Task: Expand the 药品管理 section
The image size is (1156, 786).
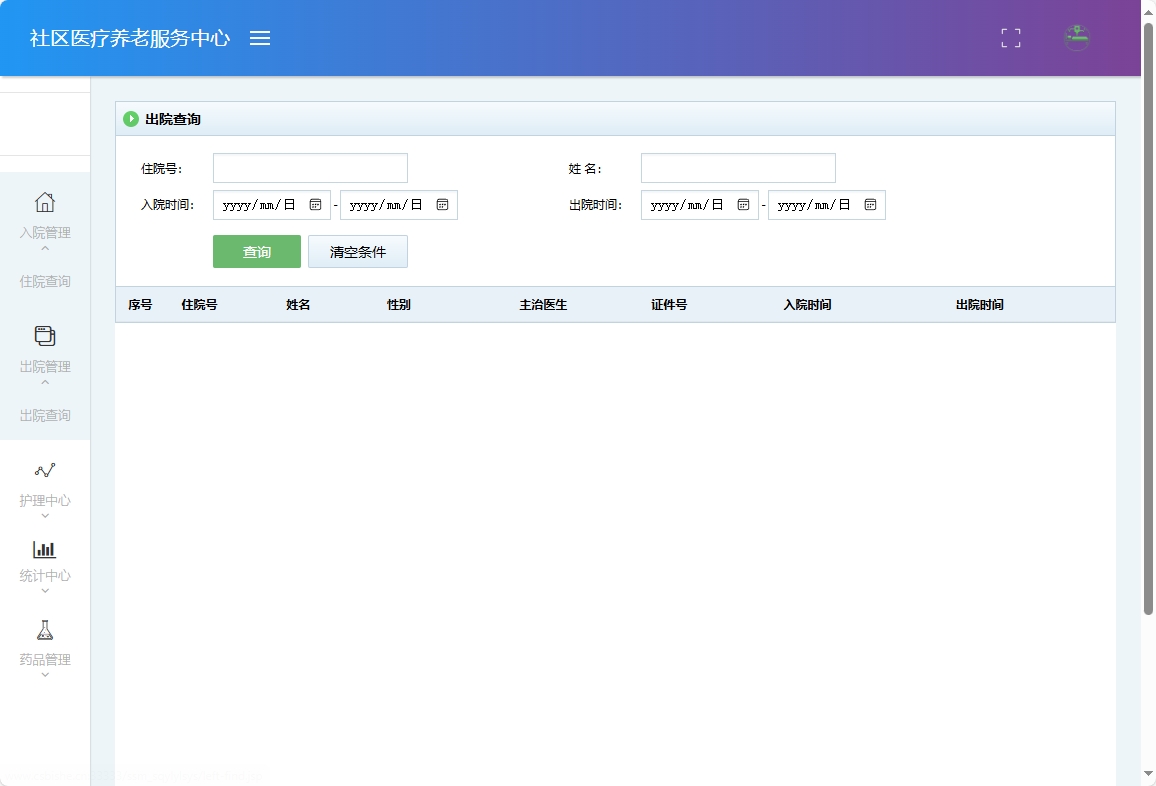Action: pos(44,673)
